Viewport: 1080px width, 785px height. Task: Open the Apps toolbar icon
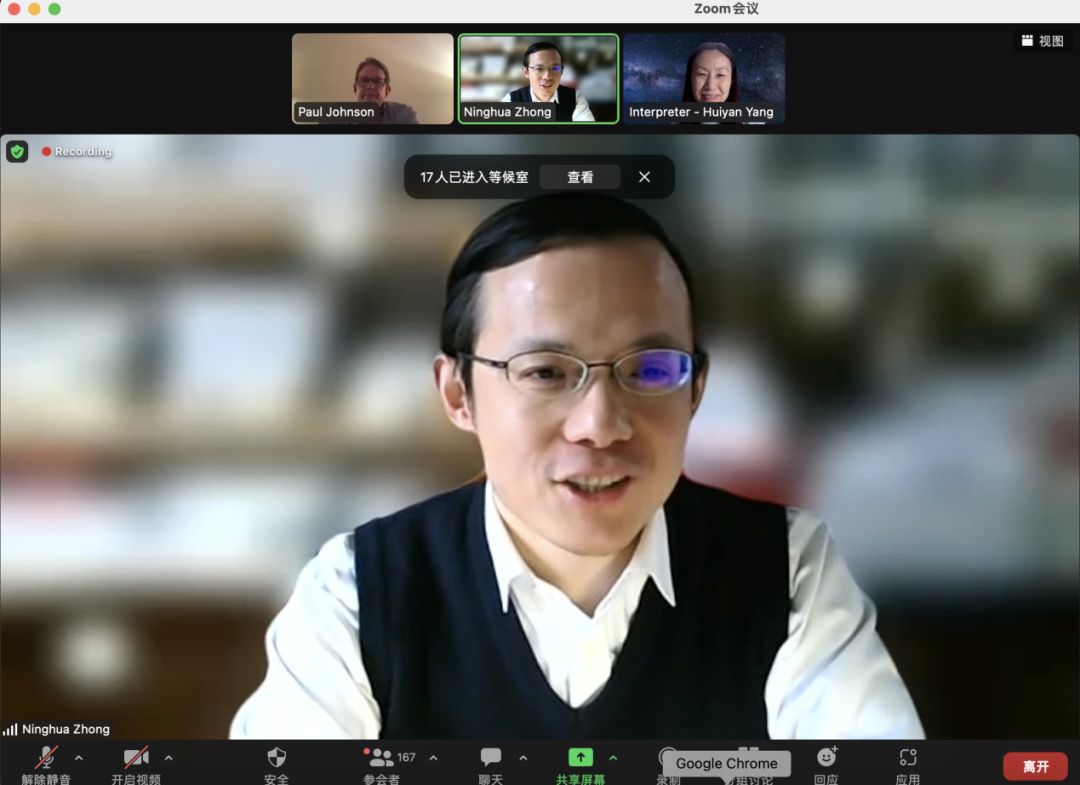(908, 765)
